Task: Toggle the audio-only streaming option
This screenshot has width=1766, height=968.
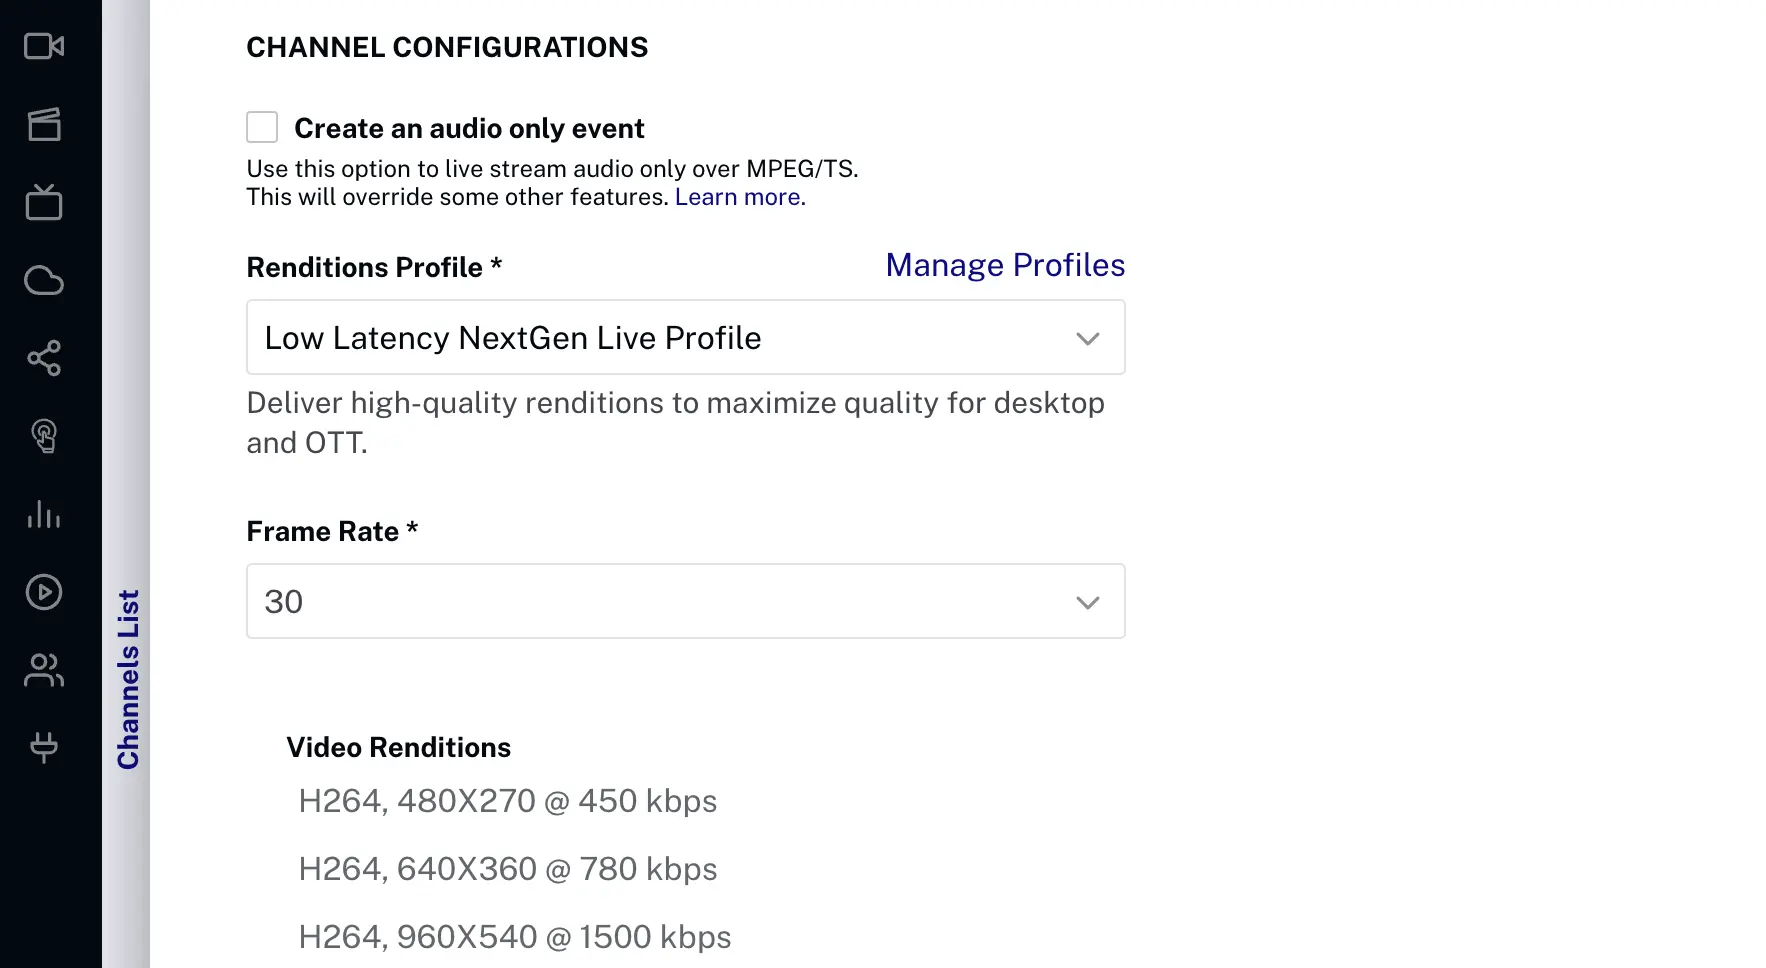Action: coord(261,127)
